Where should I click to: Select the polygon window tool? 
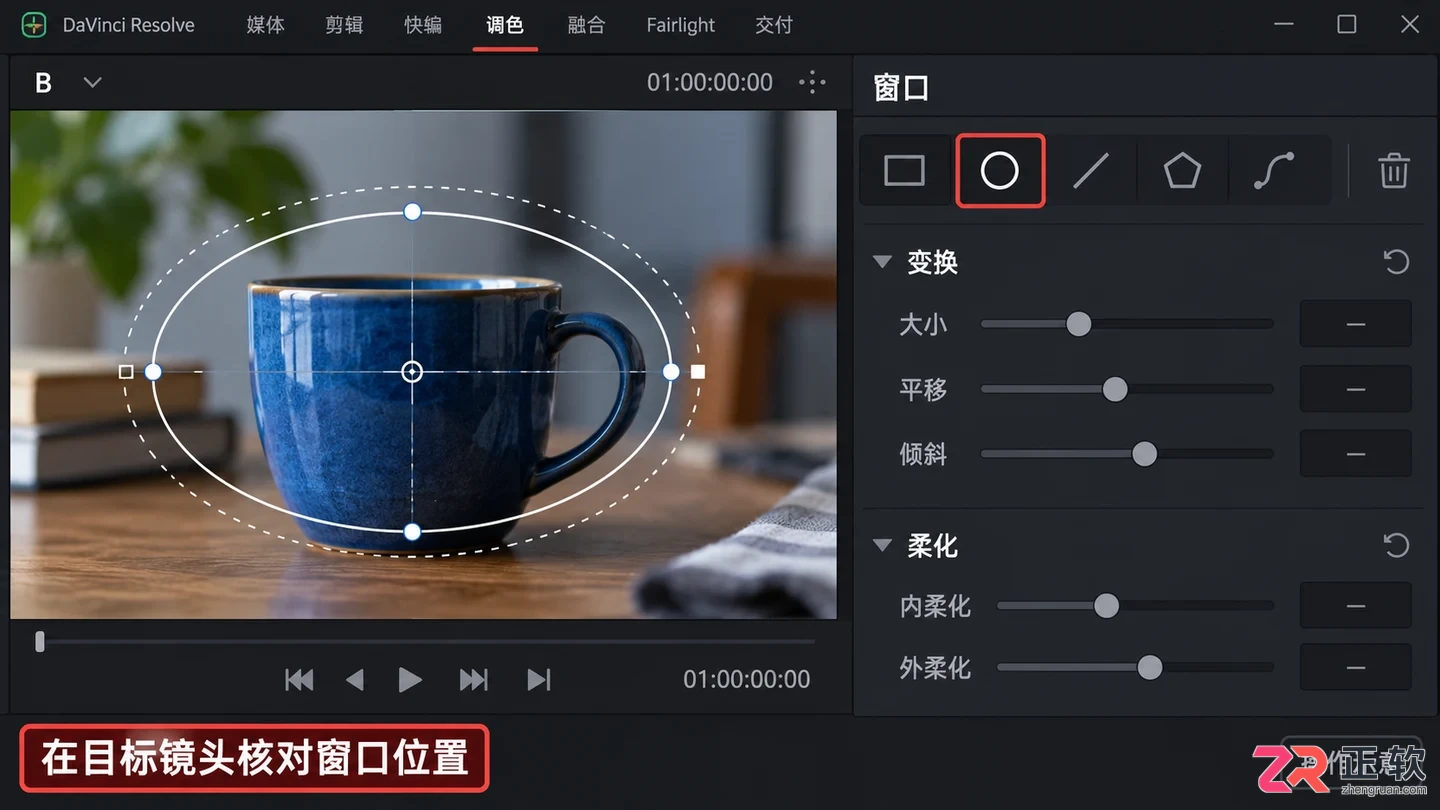pos(1182,171)
